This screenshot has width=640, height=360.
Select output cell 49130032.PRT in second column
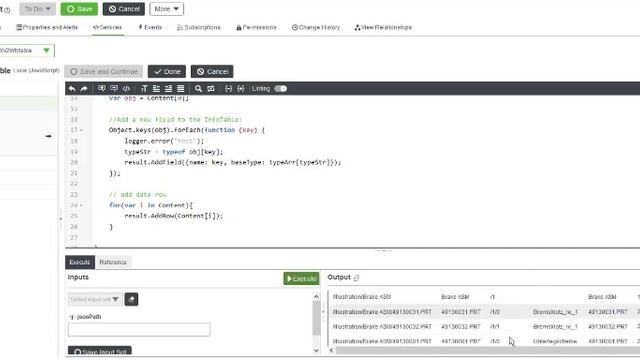461,327
